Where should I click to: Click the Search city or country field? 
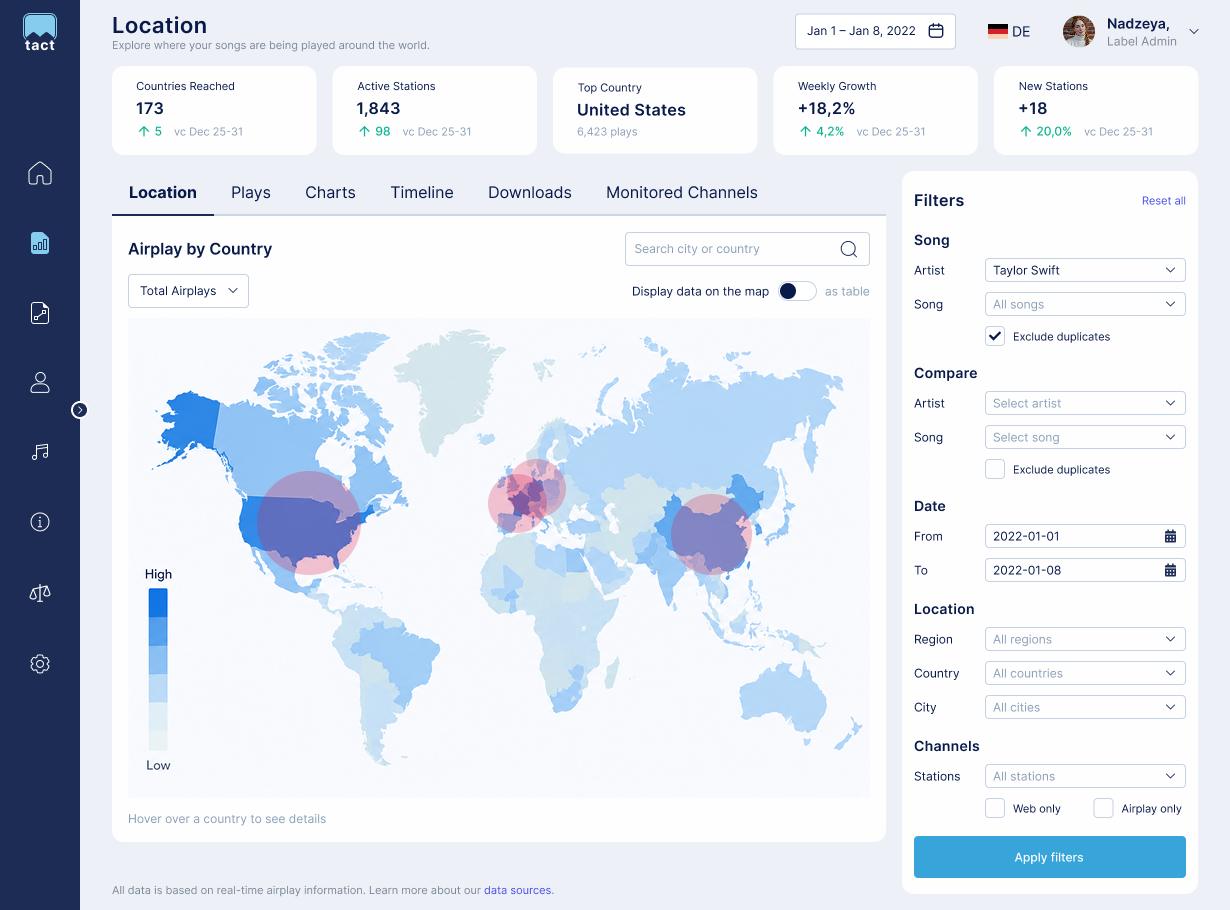(747, 249)
